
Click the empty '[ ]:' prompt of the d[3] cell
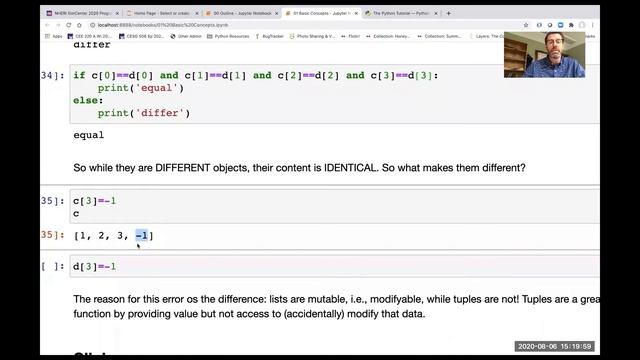53,267
